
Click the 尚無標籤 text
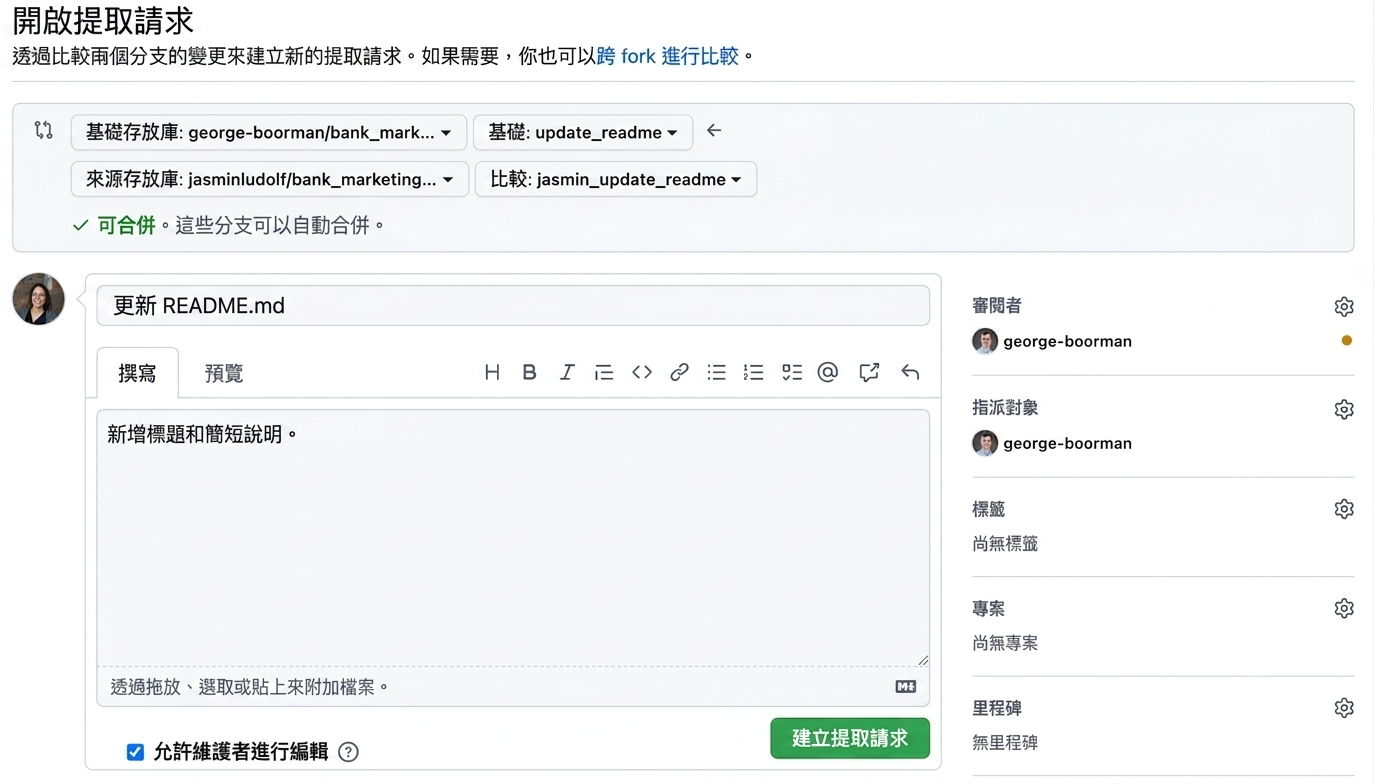[x=1005, y=544]
